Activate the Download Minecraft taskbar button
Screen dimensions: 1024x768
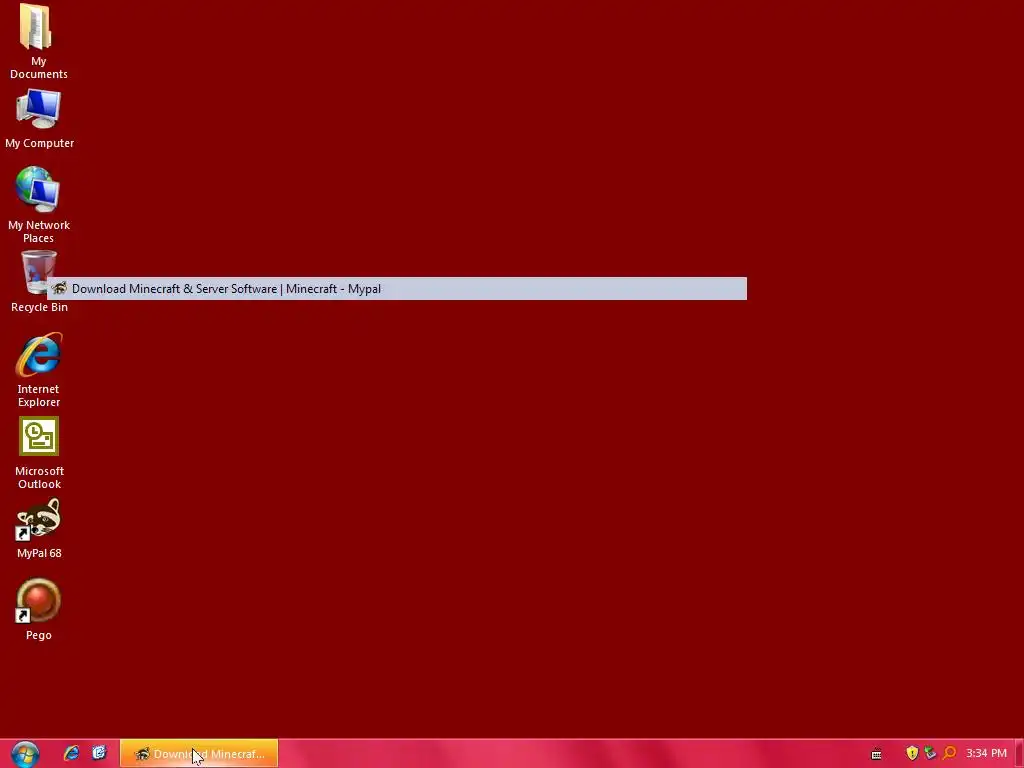(x=199, y=754)
